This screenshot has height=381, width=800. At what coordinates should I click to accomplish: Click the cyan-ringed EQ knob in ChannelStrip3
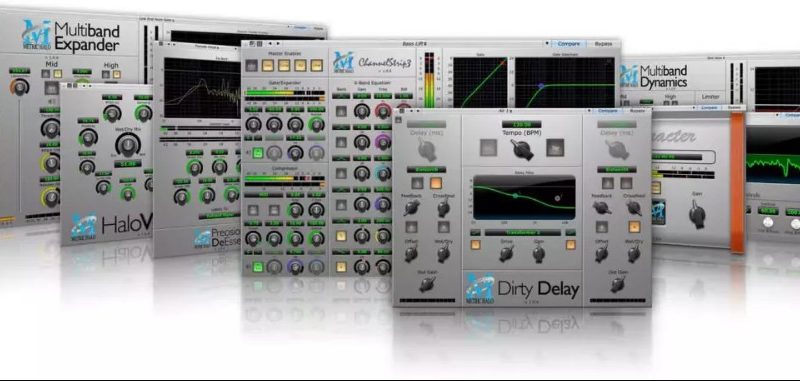coord(383,173)
